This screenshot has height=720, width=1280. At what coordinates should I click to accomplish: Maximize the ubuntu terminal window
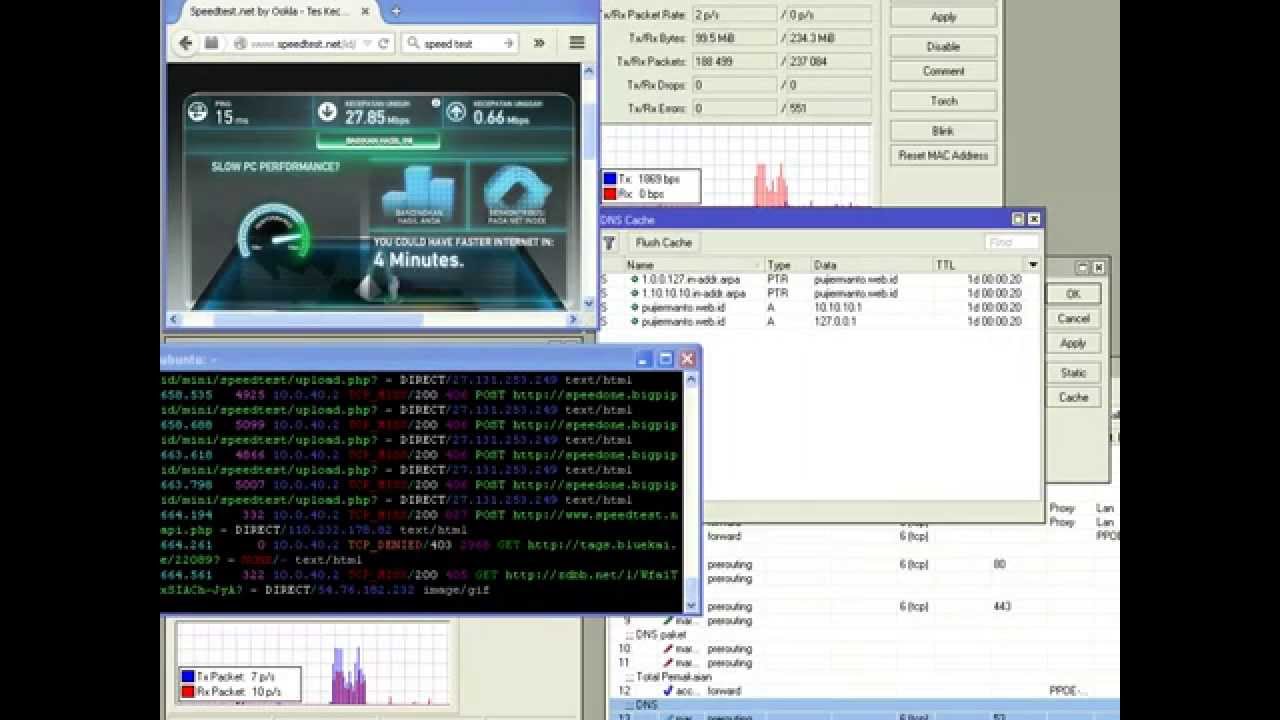click(665, 359)
